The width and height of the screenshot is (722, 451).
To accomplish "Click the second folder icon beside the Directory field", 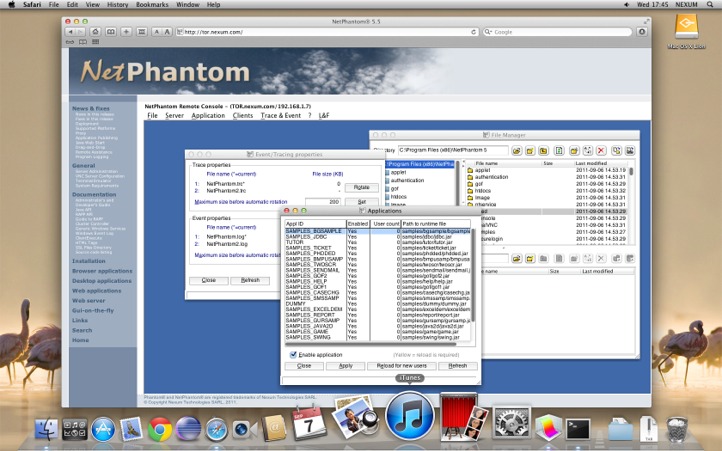I will click(x=530, y=151).
